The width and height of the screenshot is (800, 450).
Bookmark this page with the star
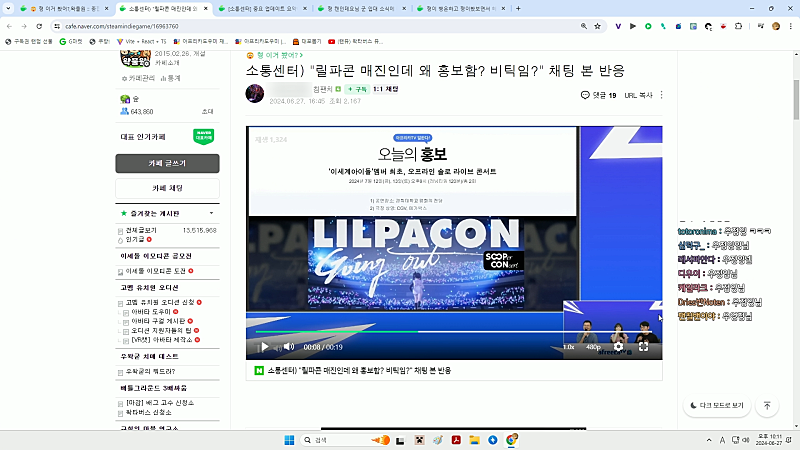[597, 26]
